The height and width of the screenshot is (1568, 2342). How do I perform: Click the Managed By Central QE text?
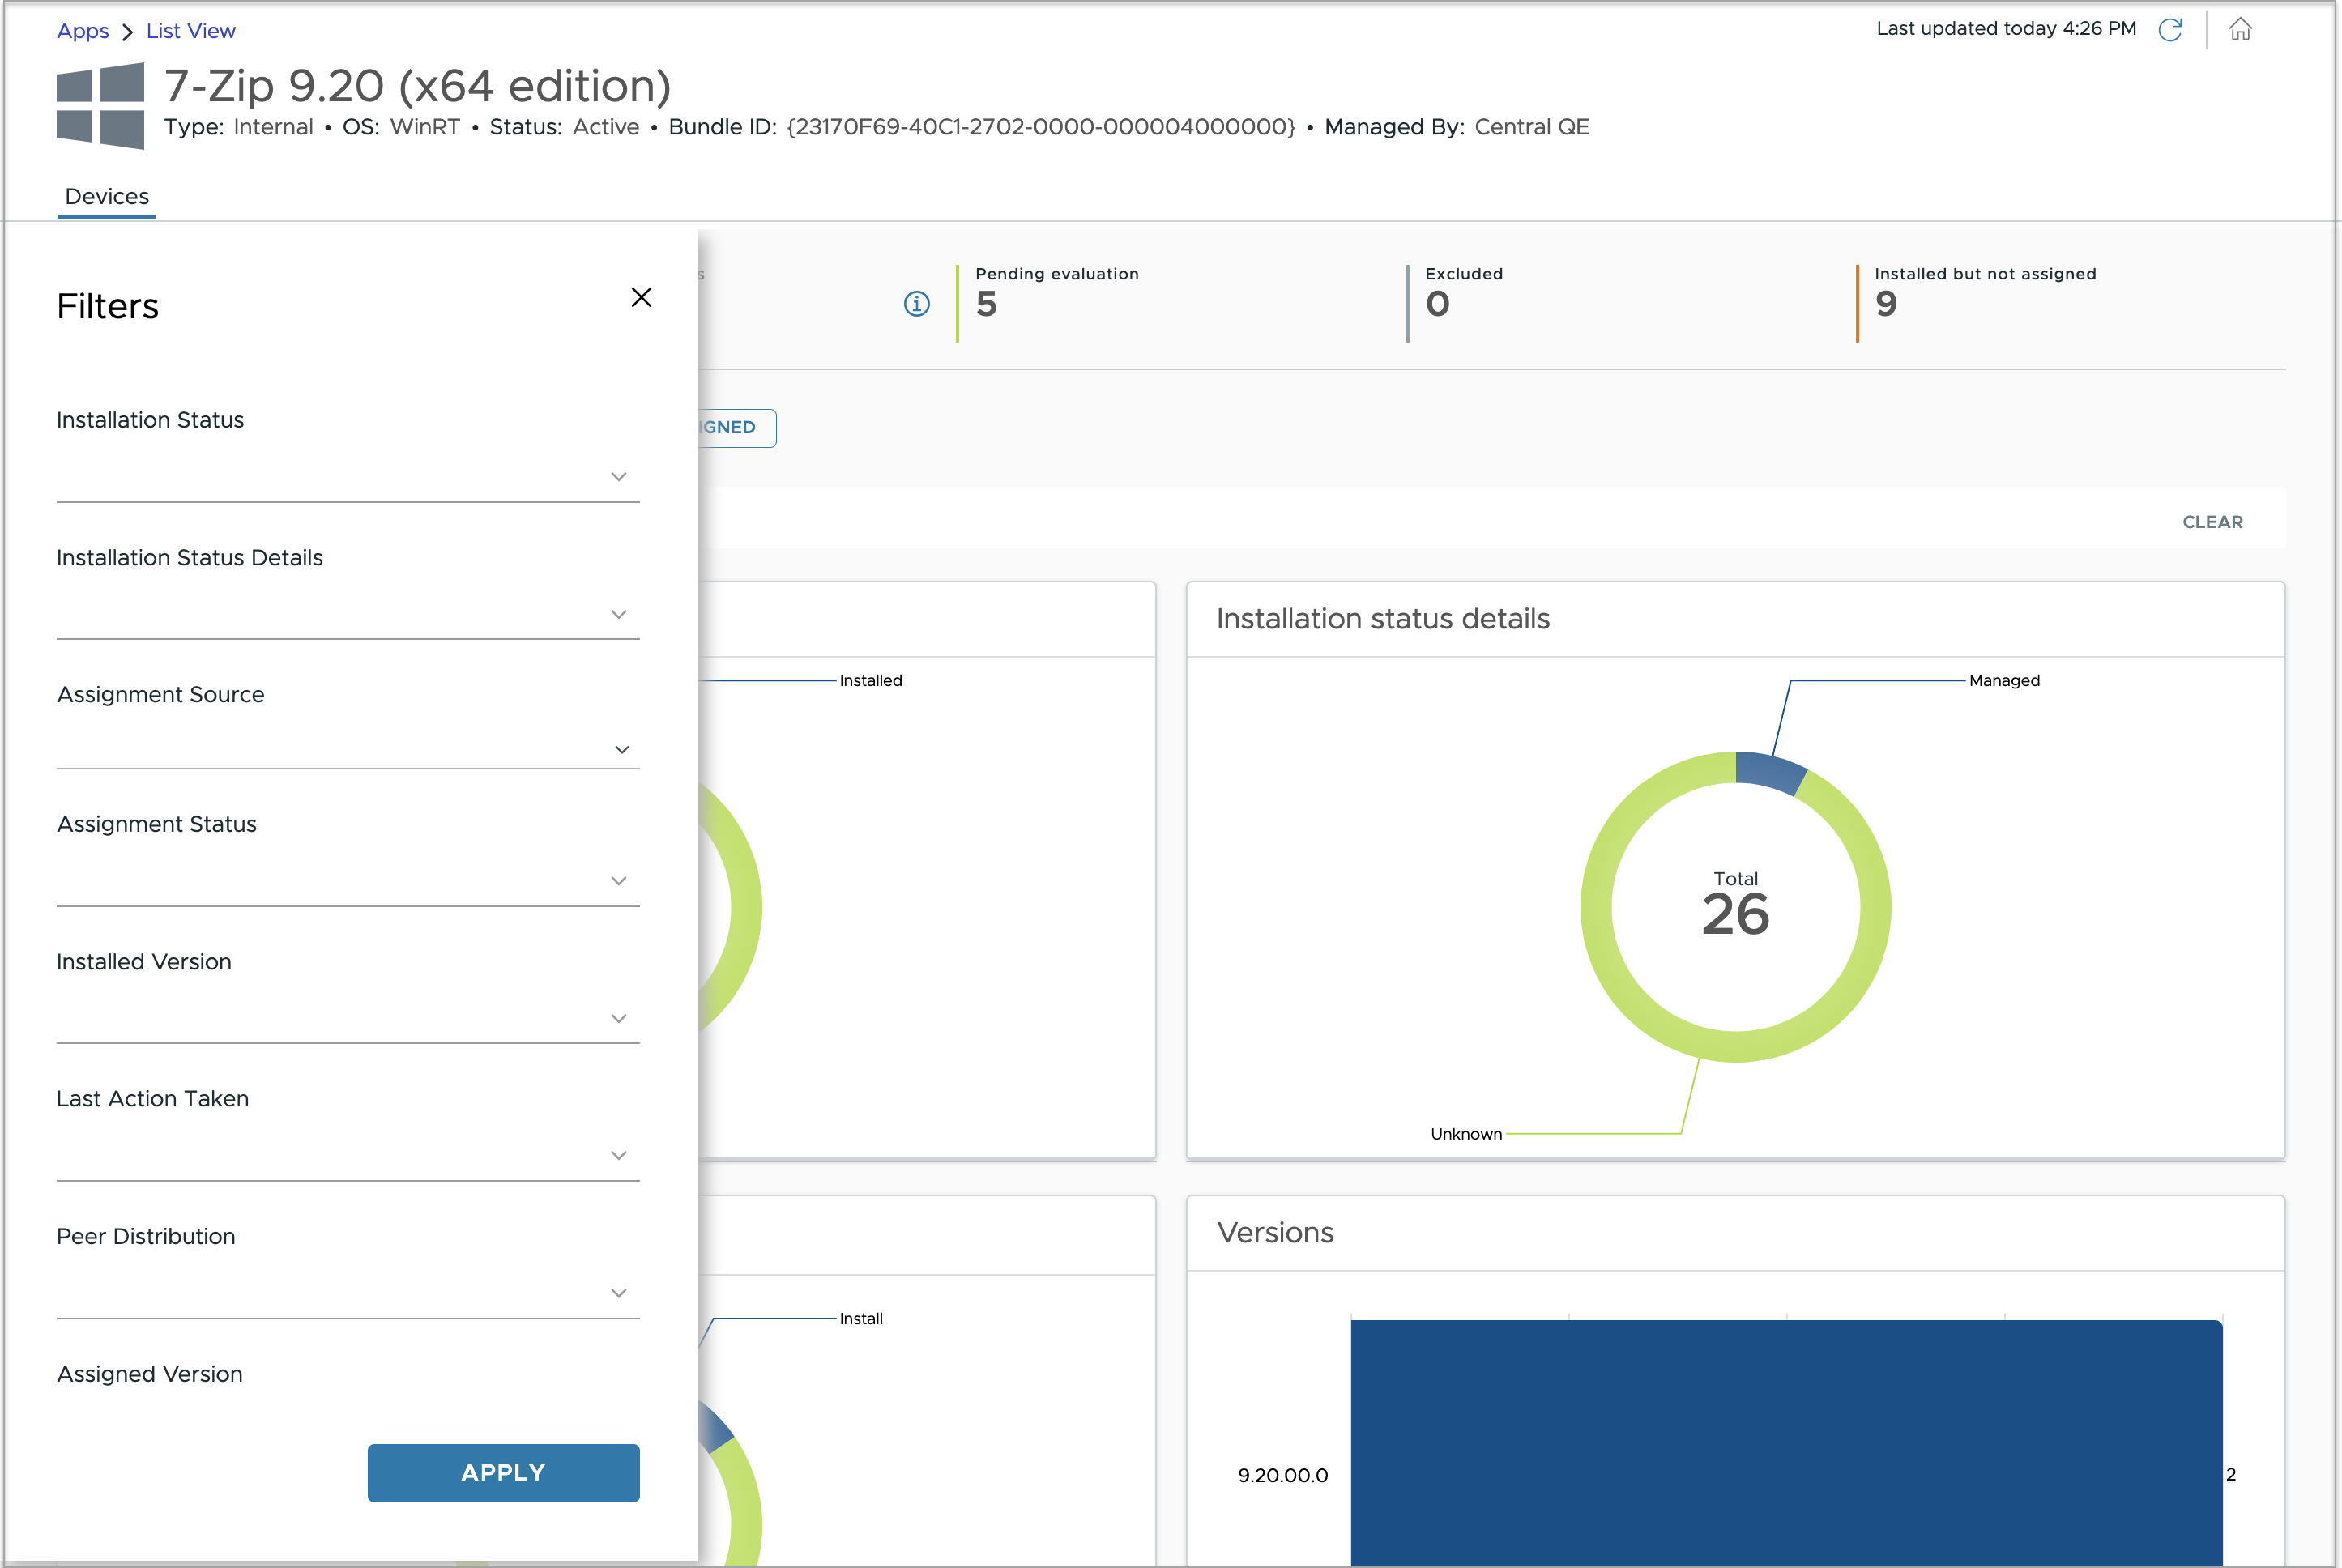[1457, 127]
